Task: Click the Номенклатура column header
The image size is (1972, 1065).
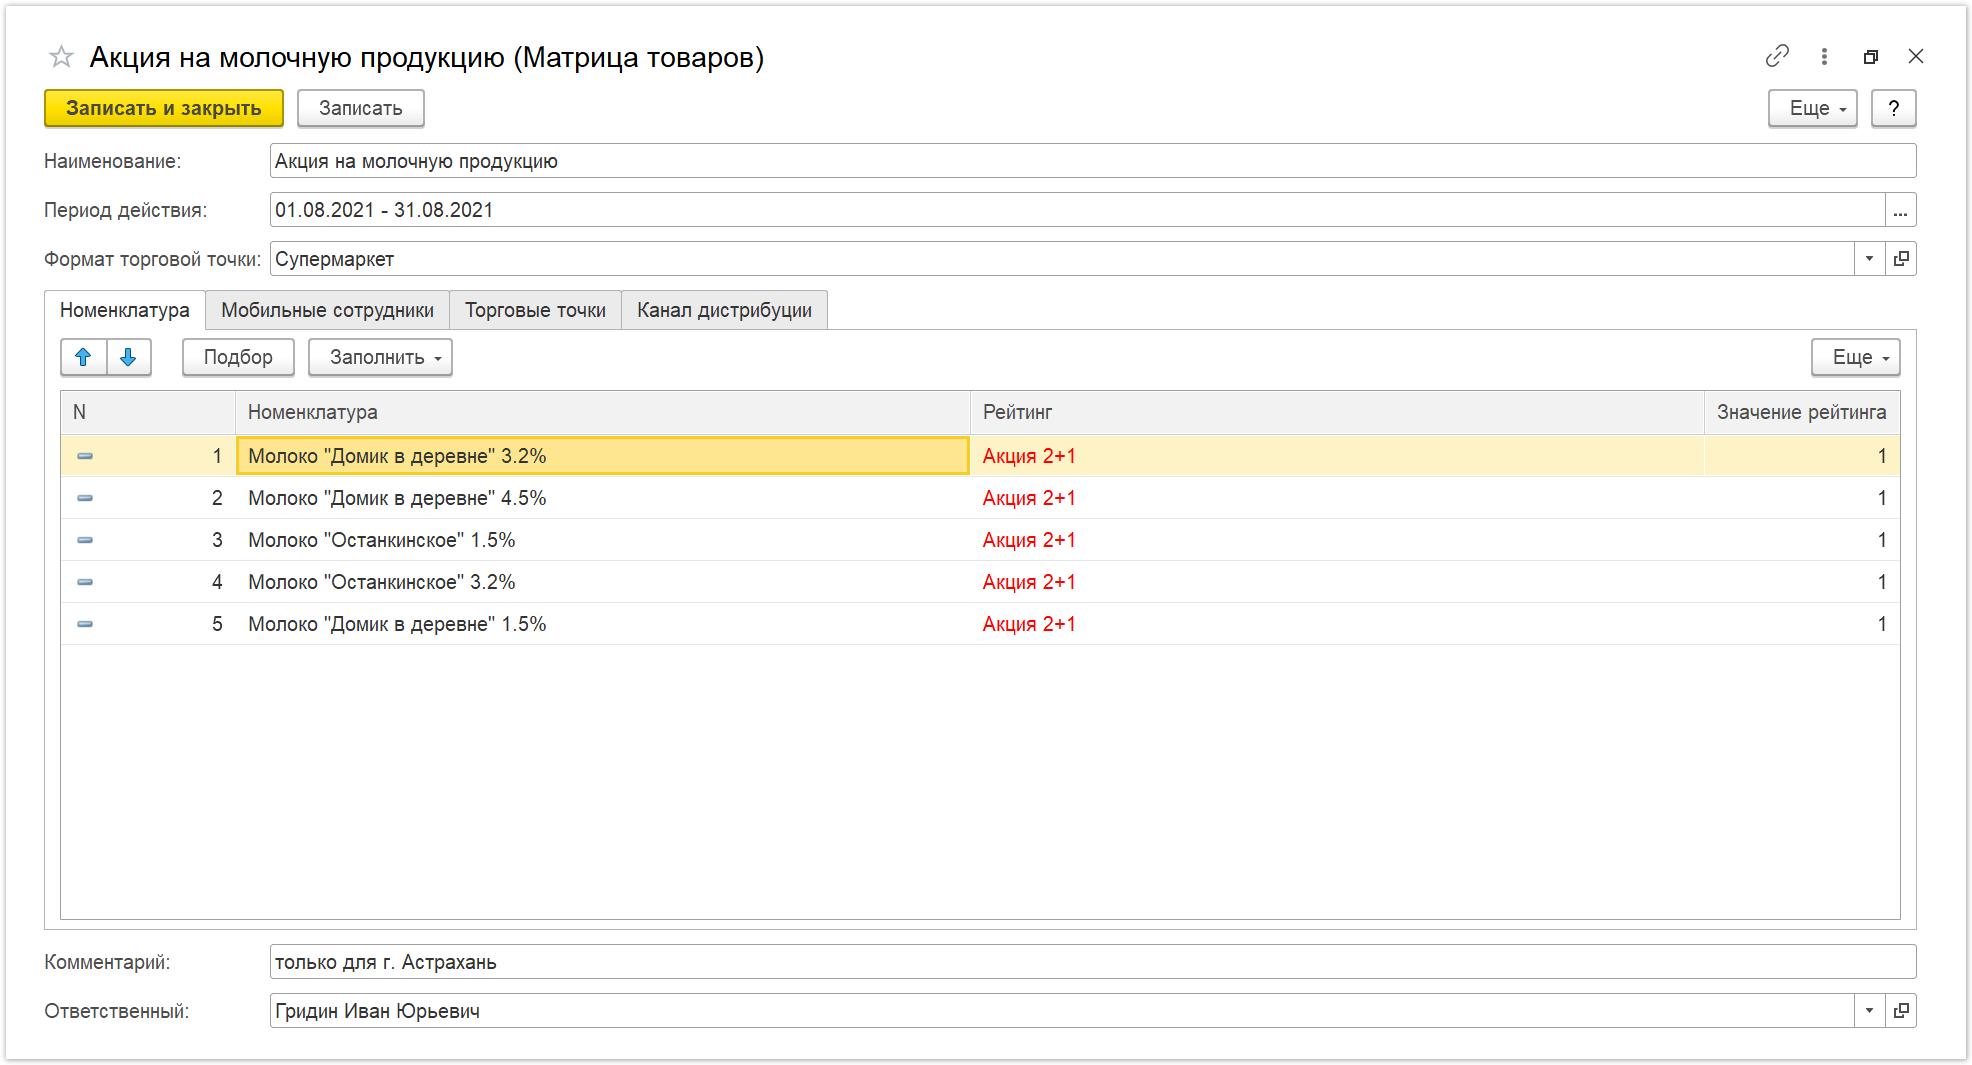Action: pyautogui.click(x=603, y=412)
